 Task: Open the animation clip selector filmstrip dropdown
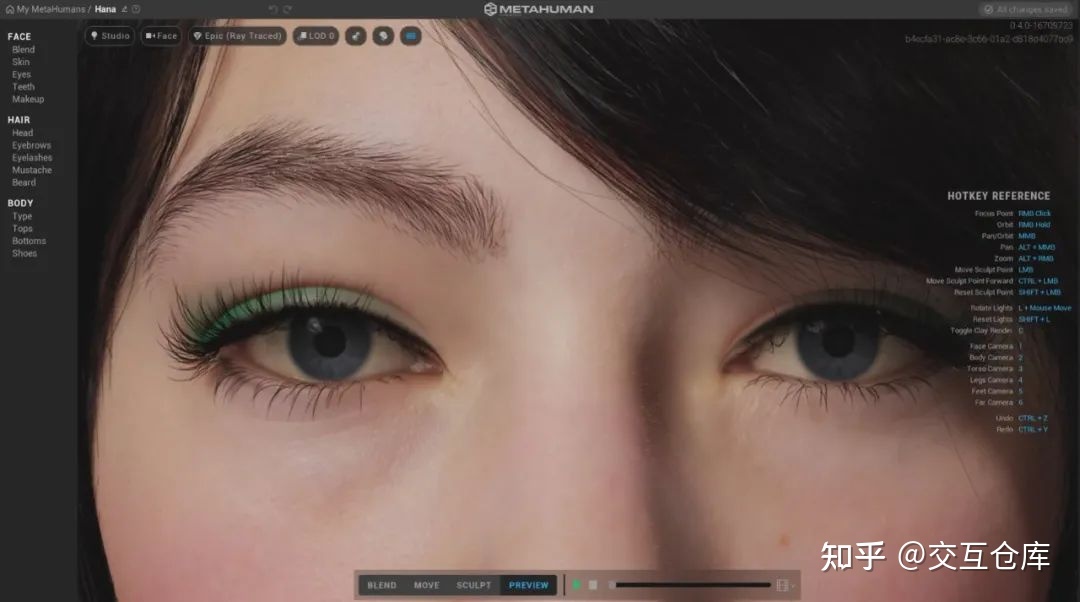pyautogui.click(x=785, y=585)
